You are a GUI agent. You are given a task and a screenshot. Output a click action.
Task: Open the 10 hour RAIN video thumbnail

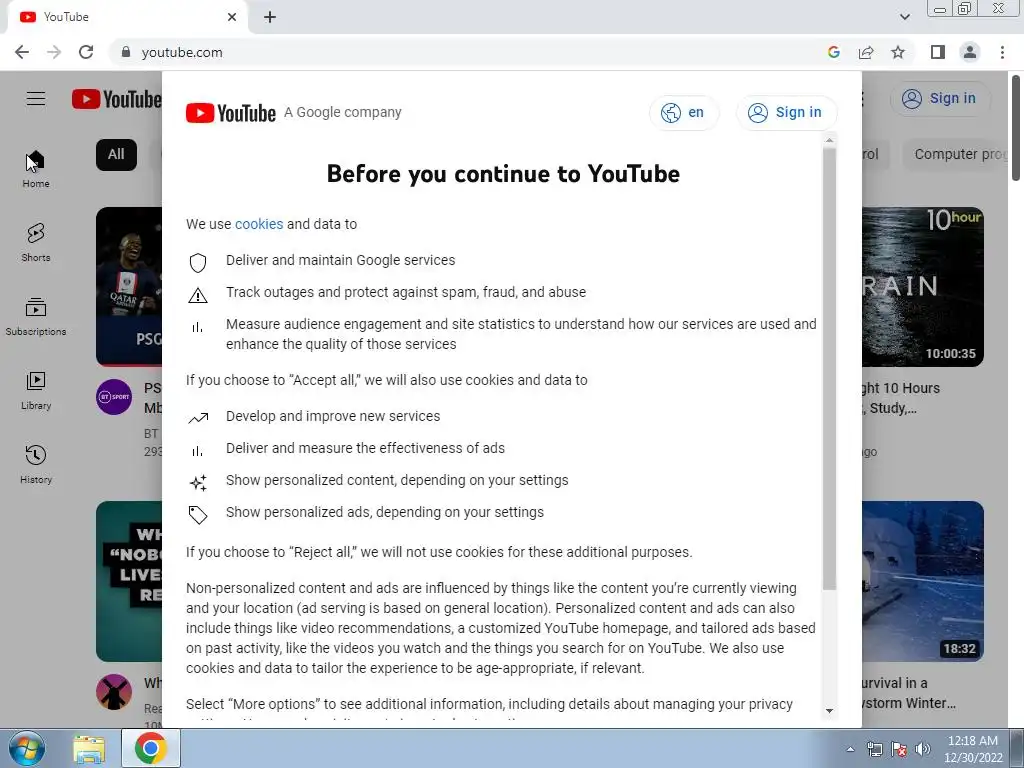[x=922, y=287]
